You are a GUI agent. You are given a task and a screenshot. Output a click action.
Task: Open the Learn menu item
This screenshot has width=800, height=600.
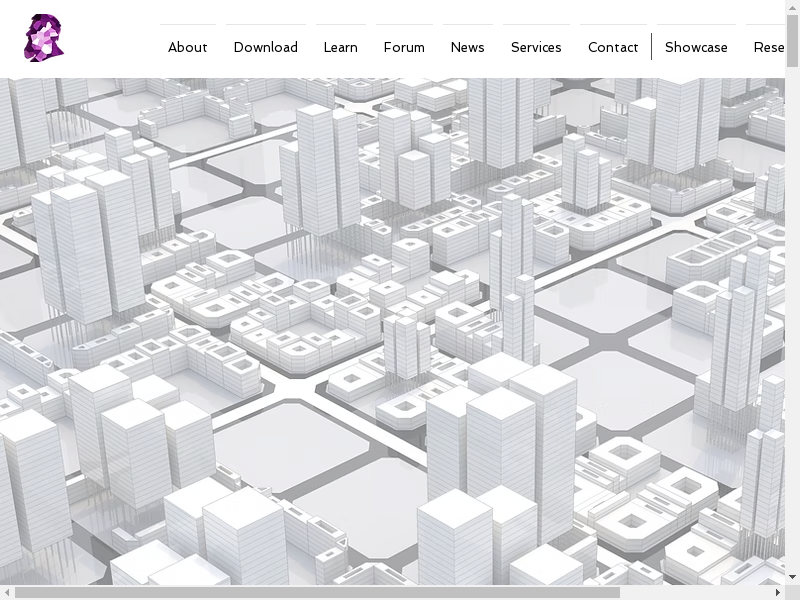click(x=340, y=47)
